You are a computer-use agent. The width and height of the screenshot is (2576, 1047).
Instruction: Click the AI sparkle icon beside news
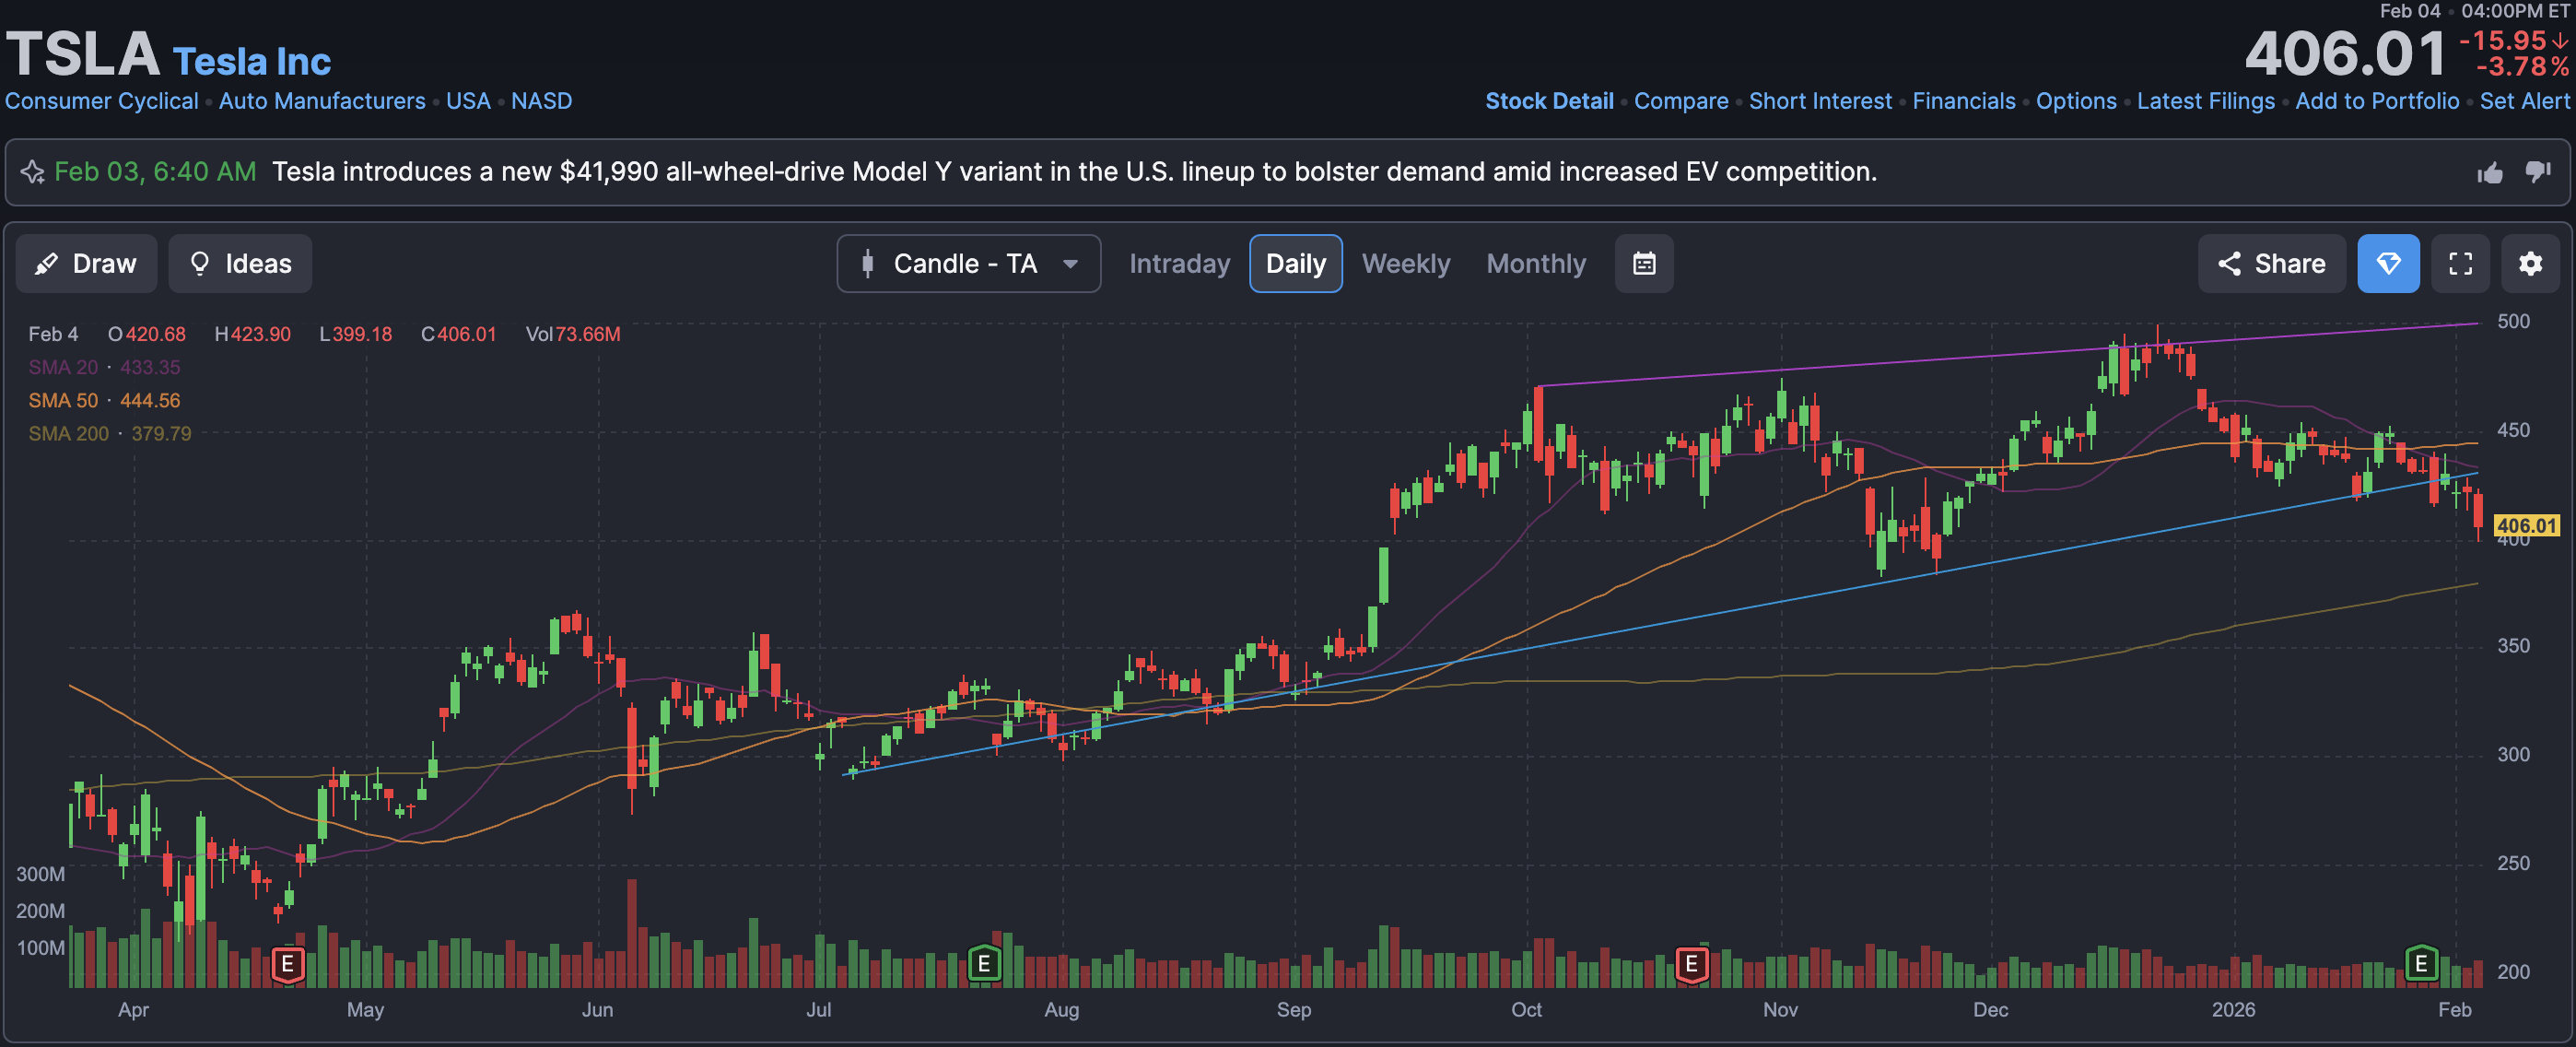click(32, 172)
